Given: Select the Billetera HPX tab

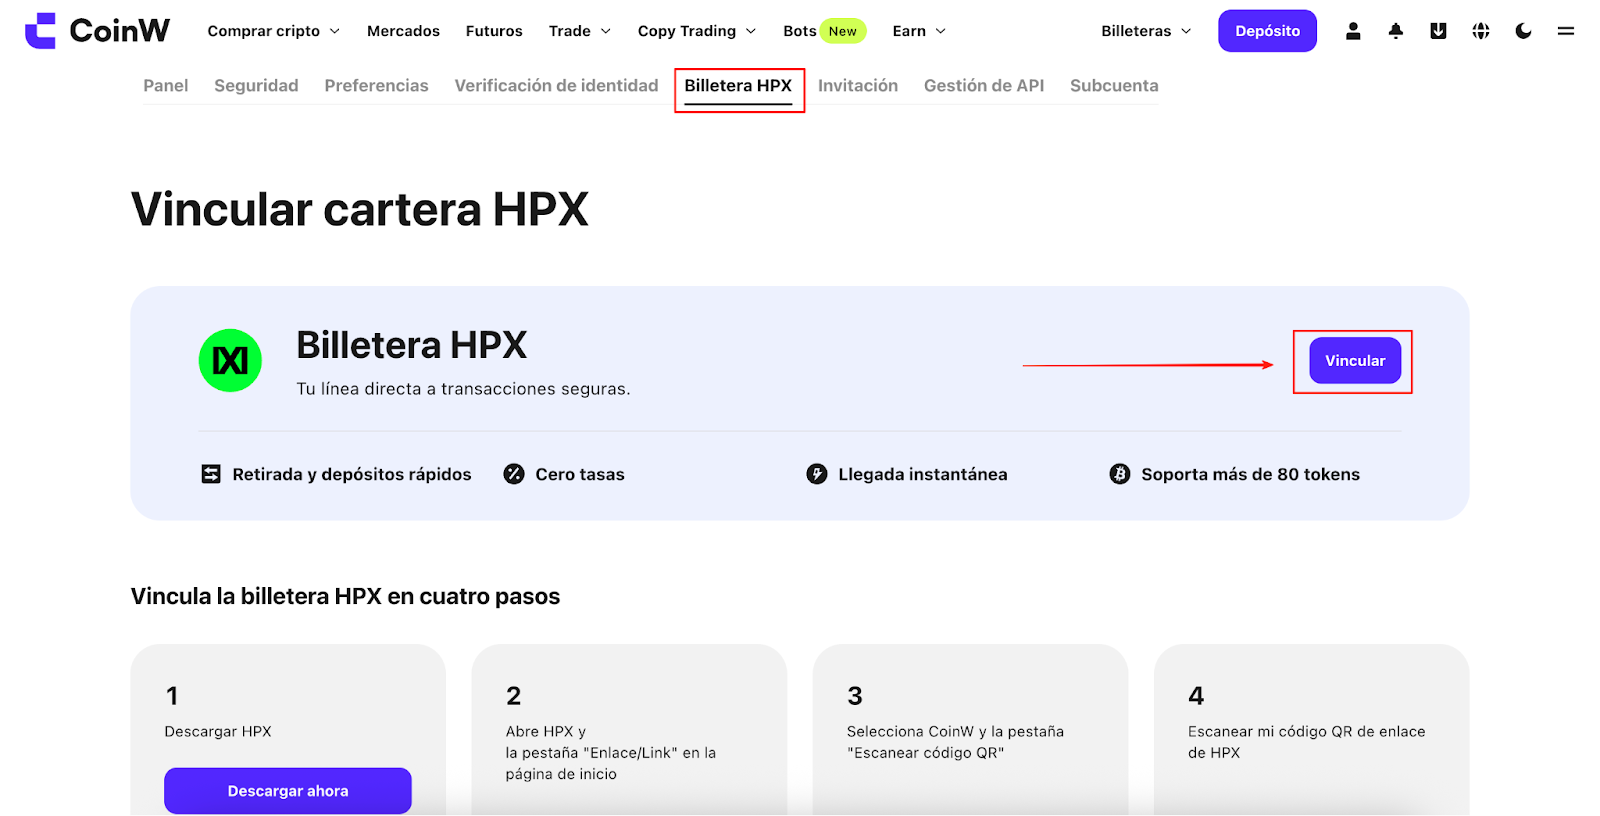Looking at the screenshot, I should point(738,86).
